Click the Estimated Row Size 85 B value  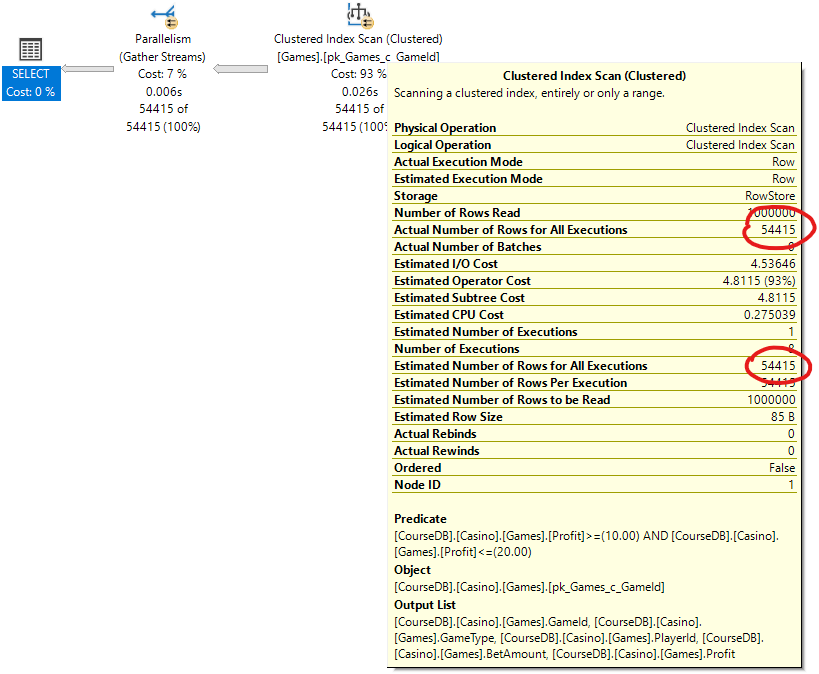(x=783, y=416)
